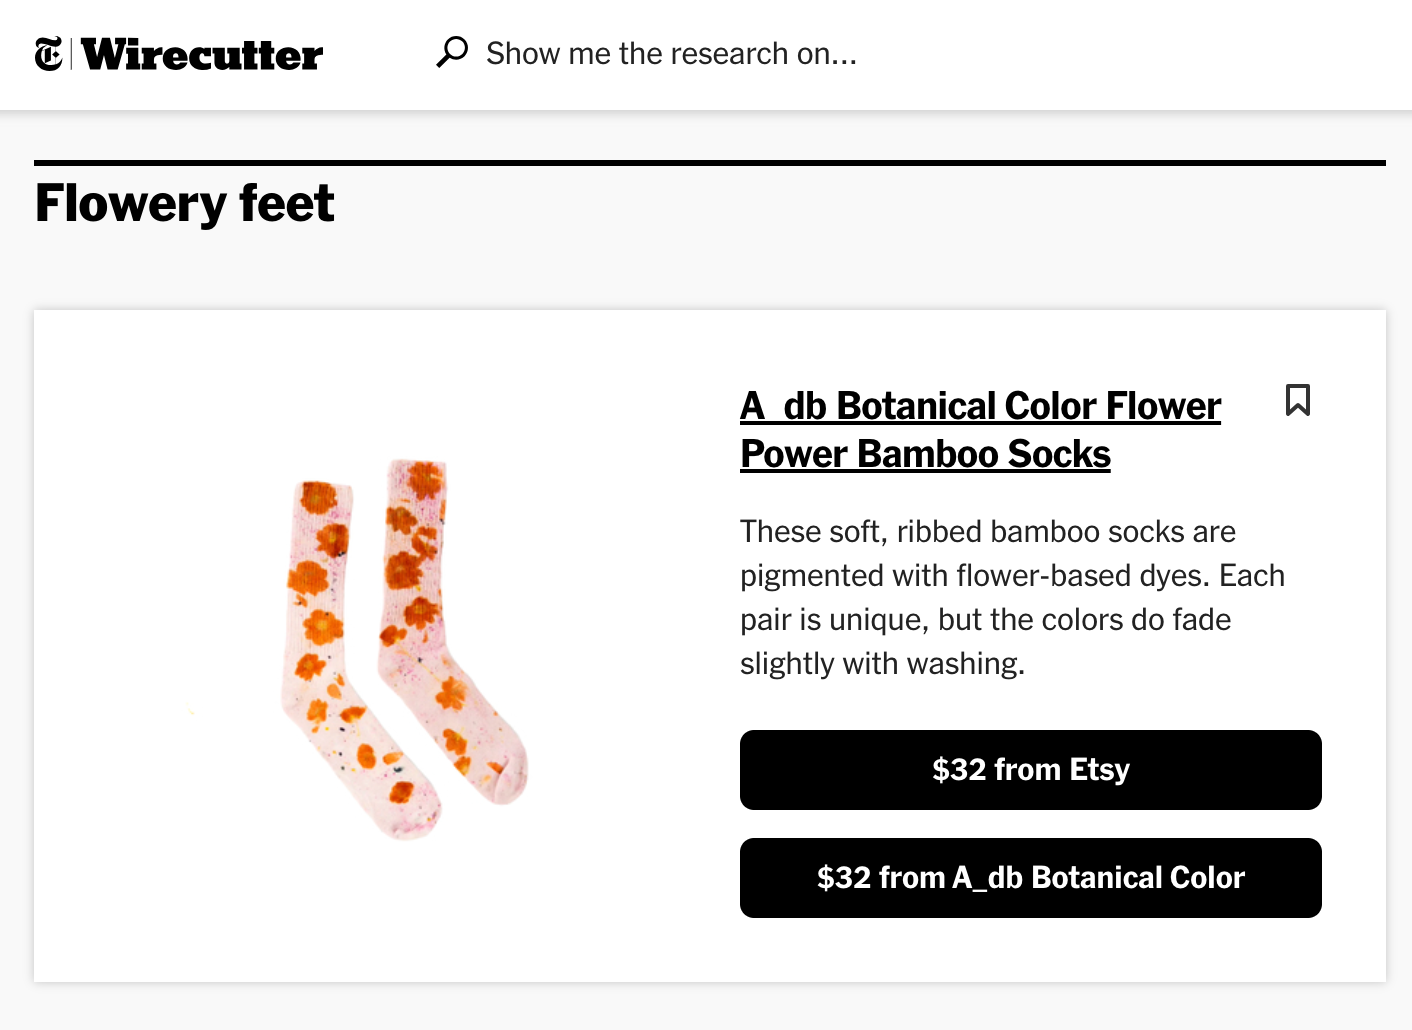Image resolution: width=1412 pixels, height=1030 pixels.
Task: Click "Power Bamboo Socks" in the title
Action: (x=925, y=454)
